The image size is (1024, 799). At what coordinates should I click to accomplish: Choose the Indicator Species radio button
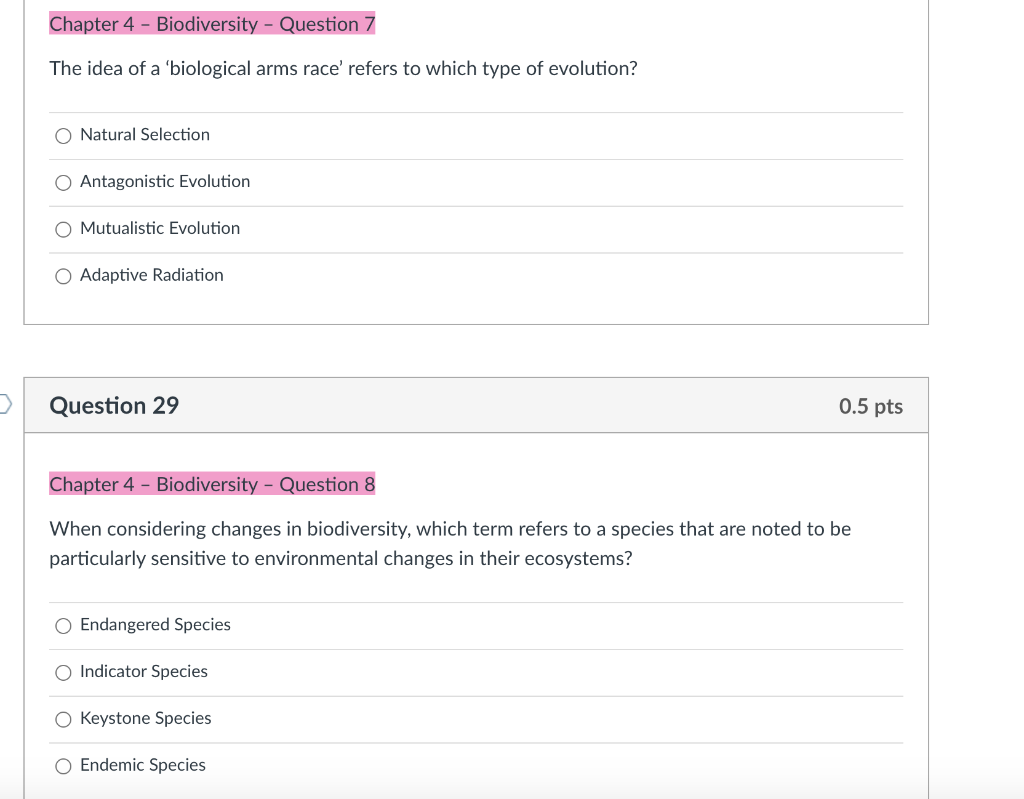pos(63,673)
